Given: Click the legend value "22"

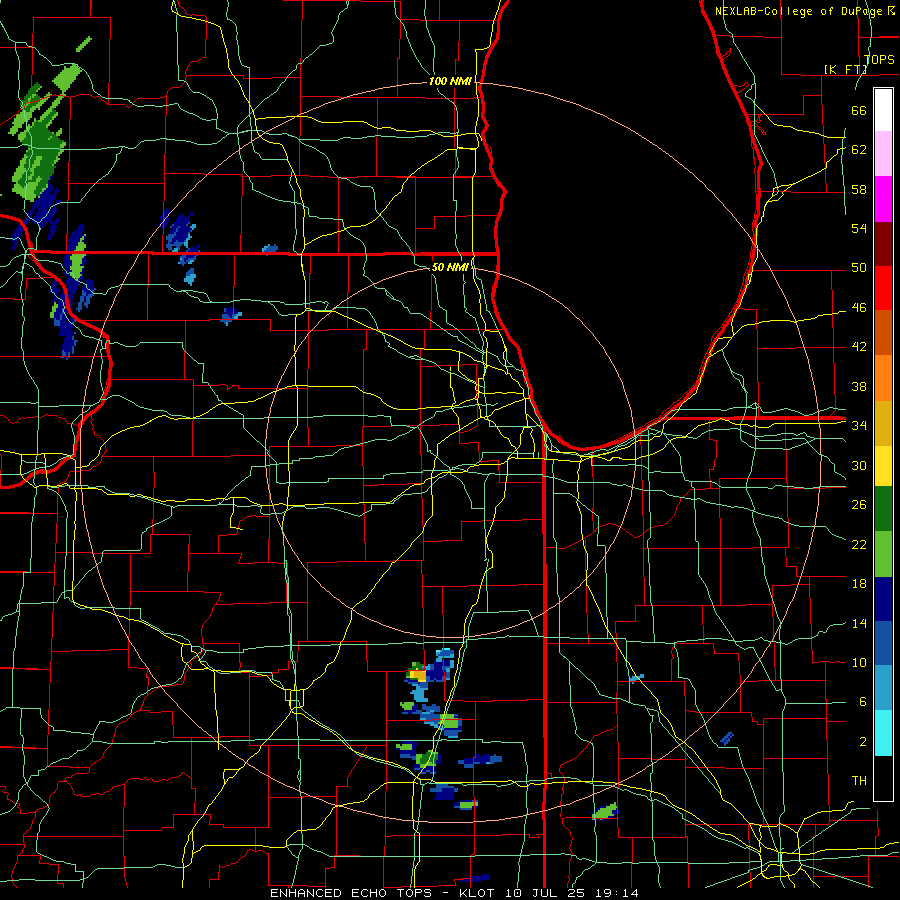Looking at the screenshot, I should (x=859, y=545).
